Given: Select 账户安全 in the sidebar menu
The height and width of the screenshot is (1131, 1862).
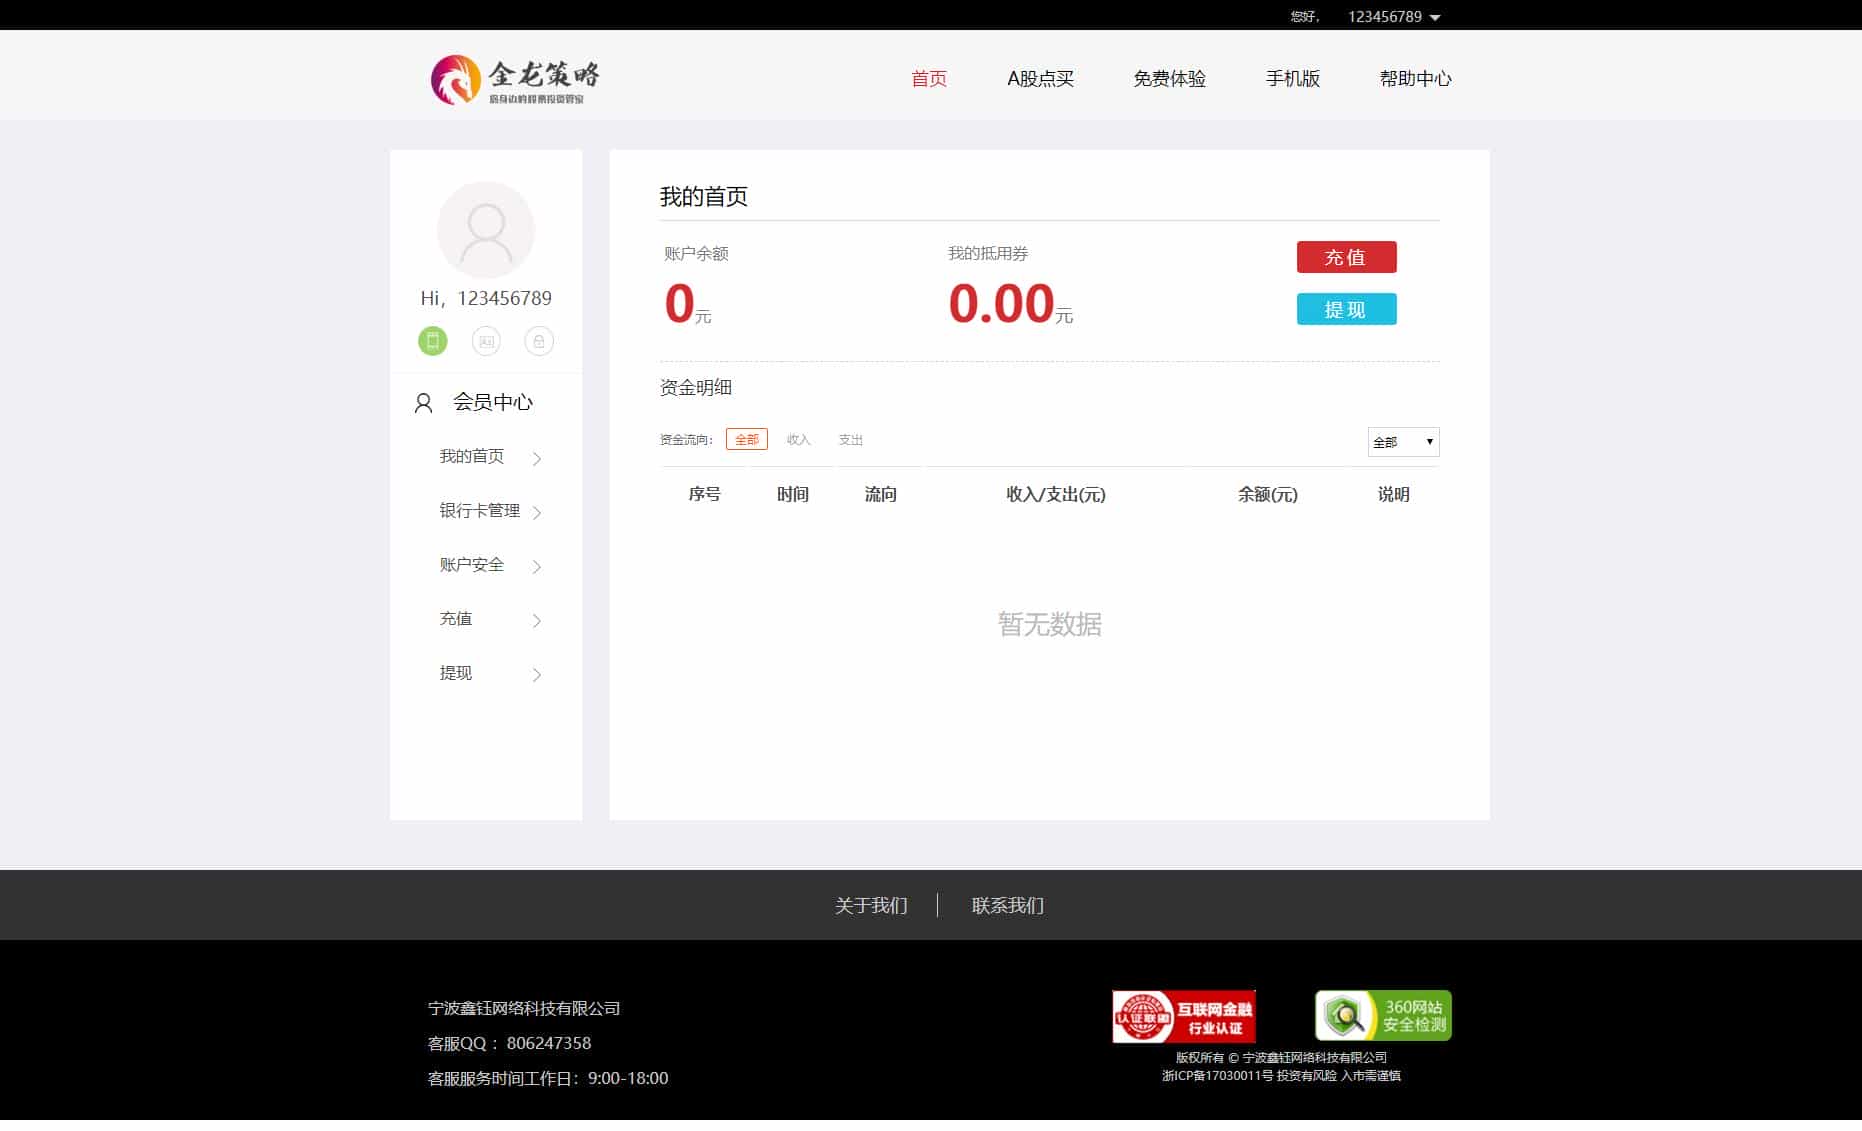Looking at the screenshot, I should coord(472,565).
